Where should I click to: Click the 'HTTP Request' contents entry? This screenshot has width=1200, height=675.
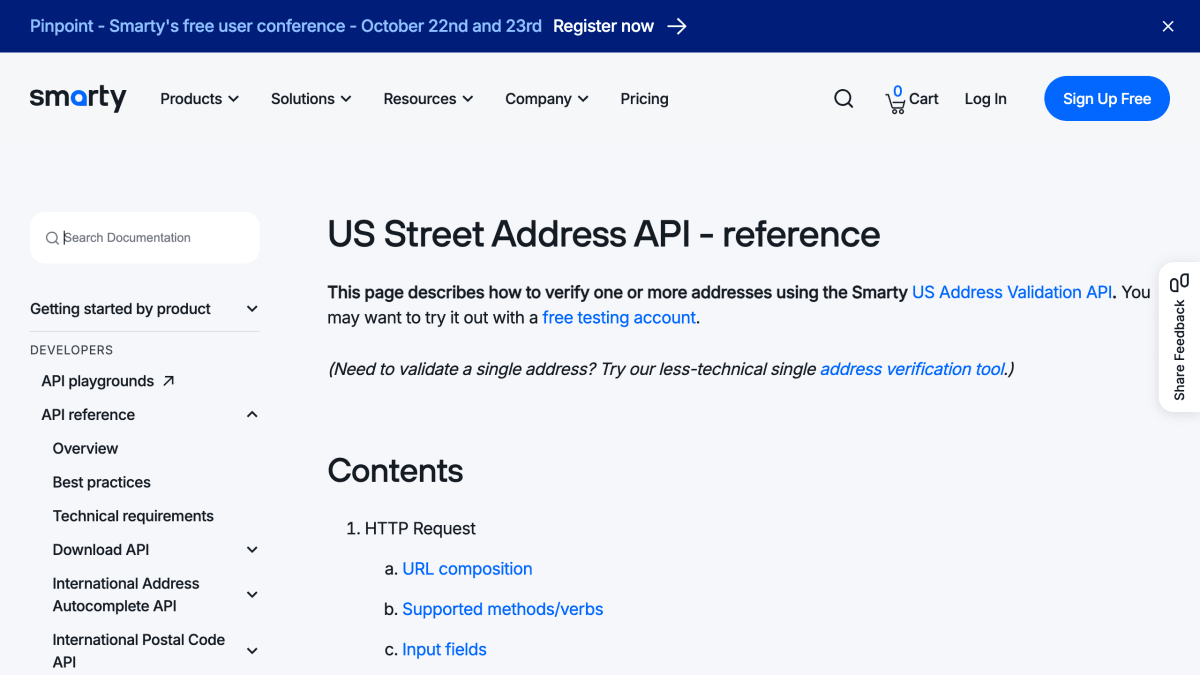pyautogui.click(x=420, y=528)
